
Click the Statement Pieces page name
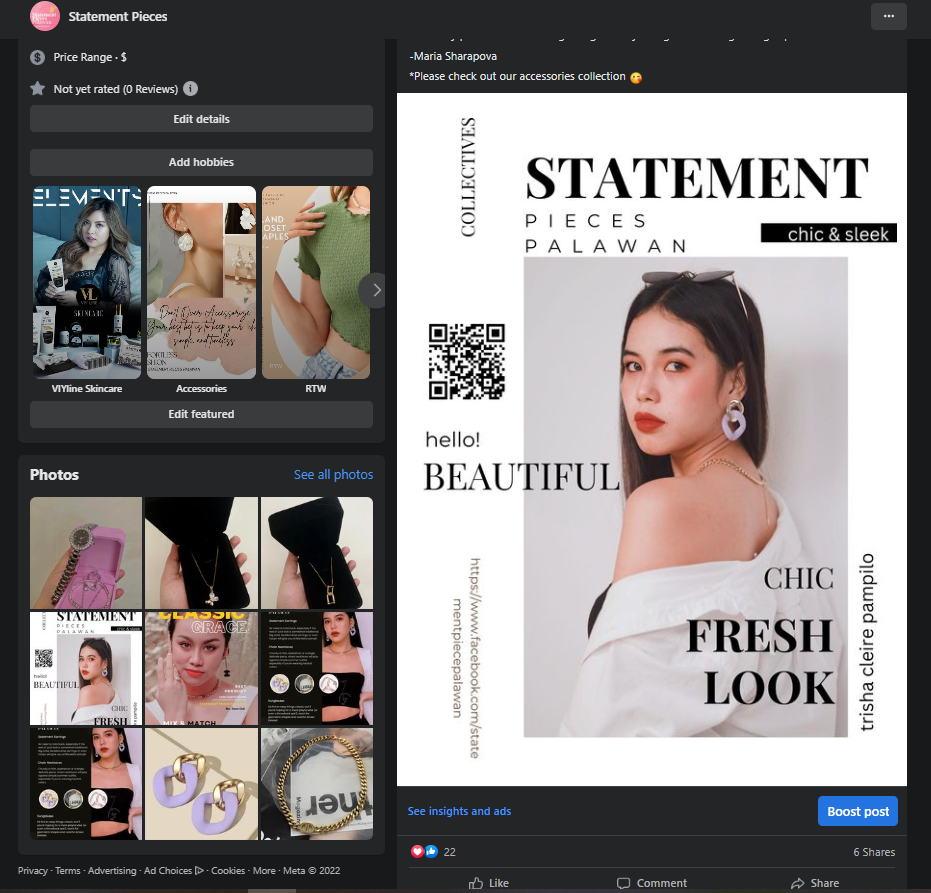118,17
